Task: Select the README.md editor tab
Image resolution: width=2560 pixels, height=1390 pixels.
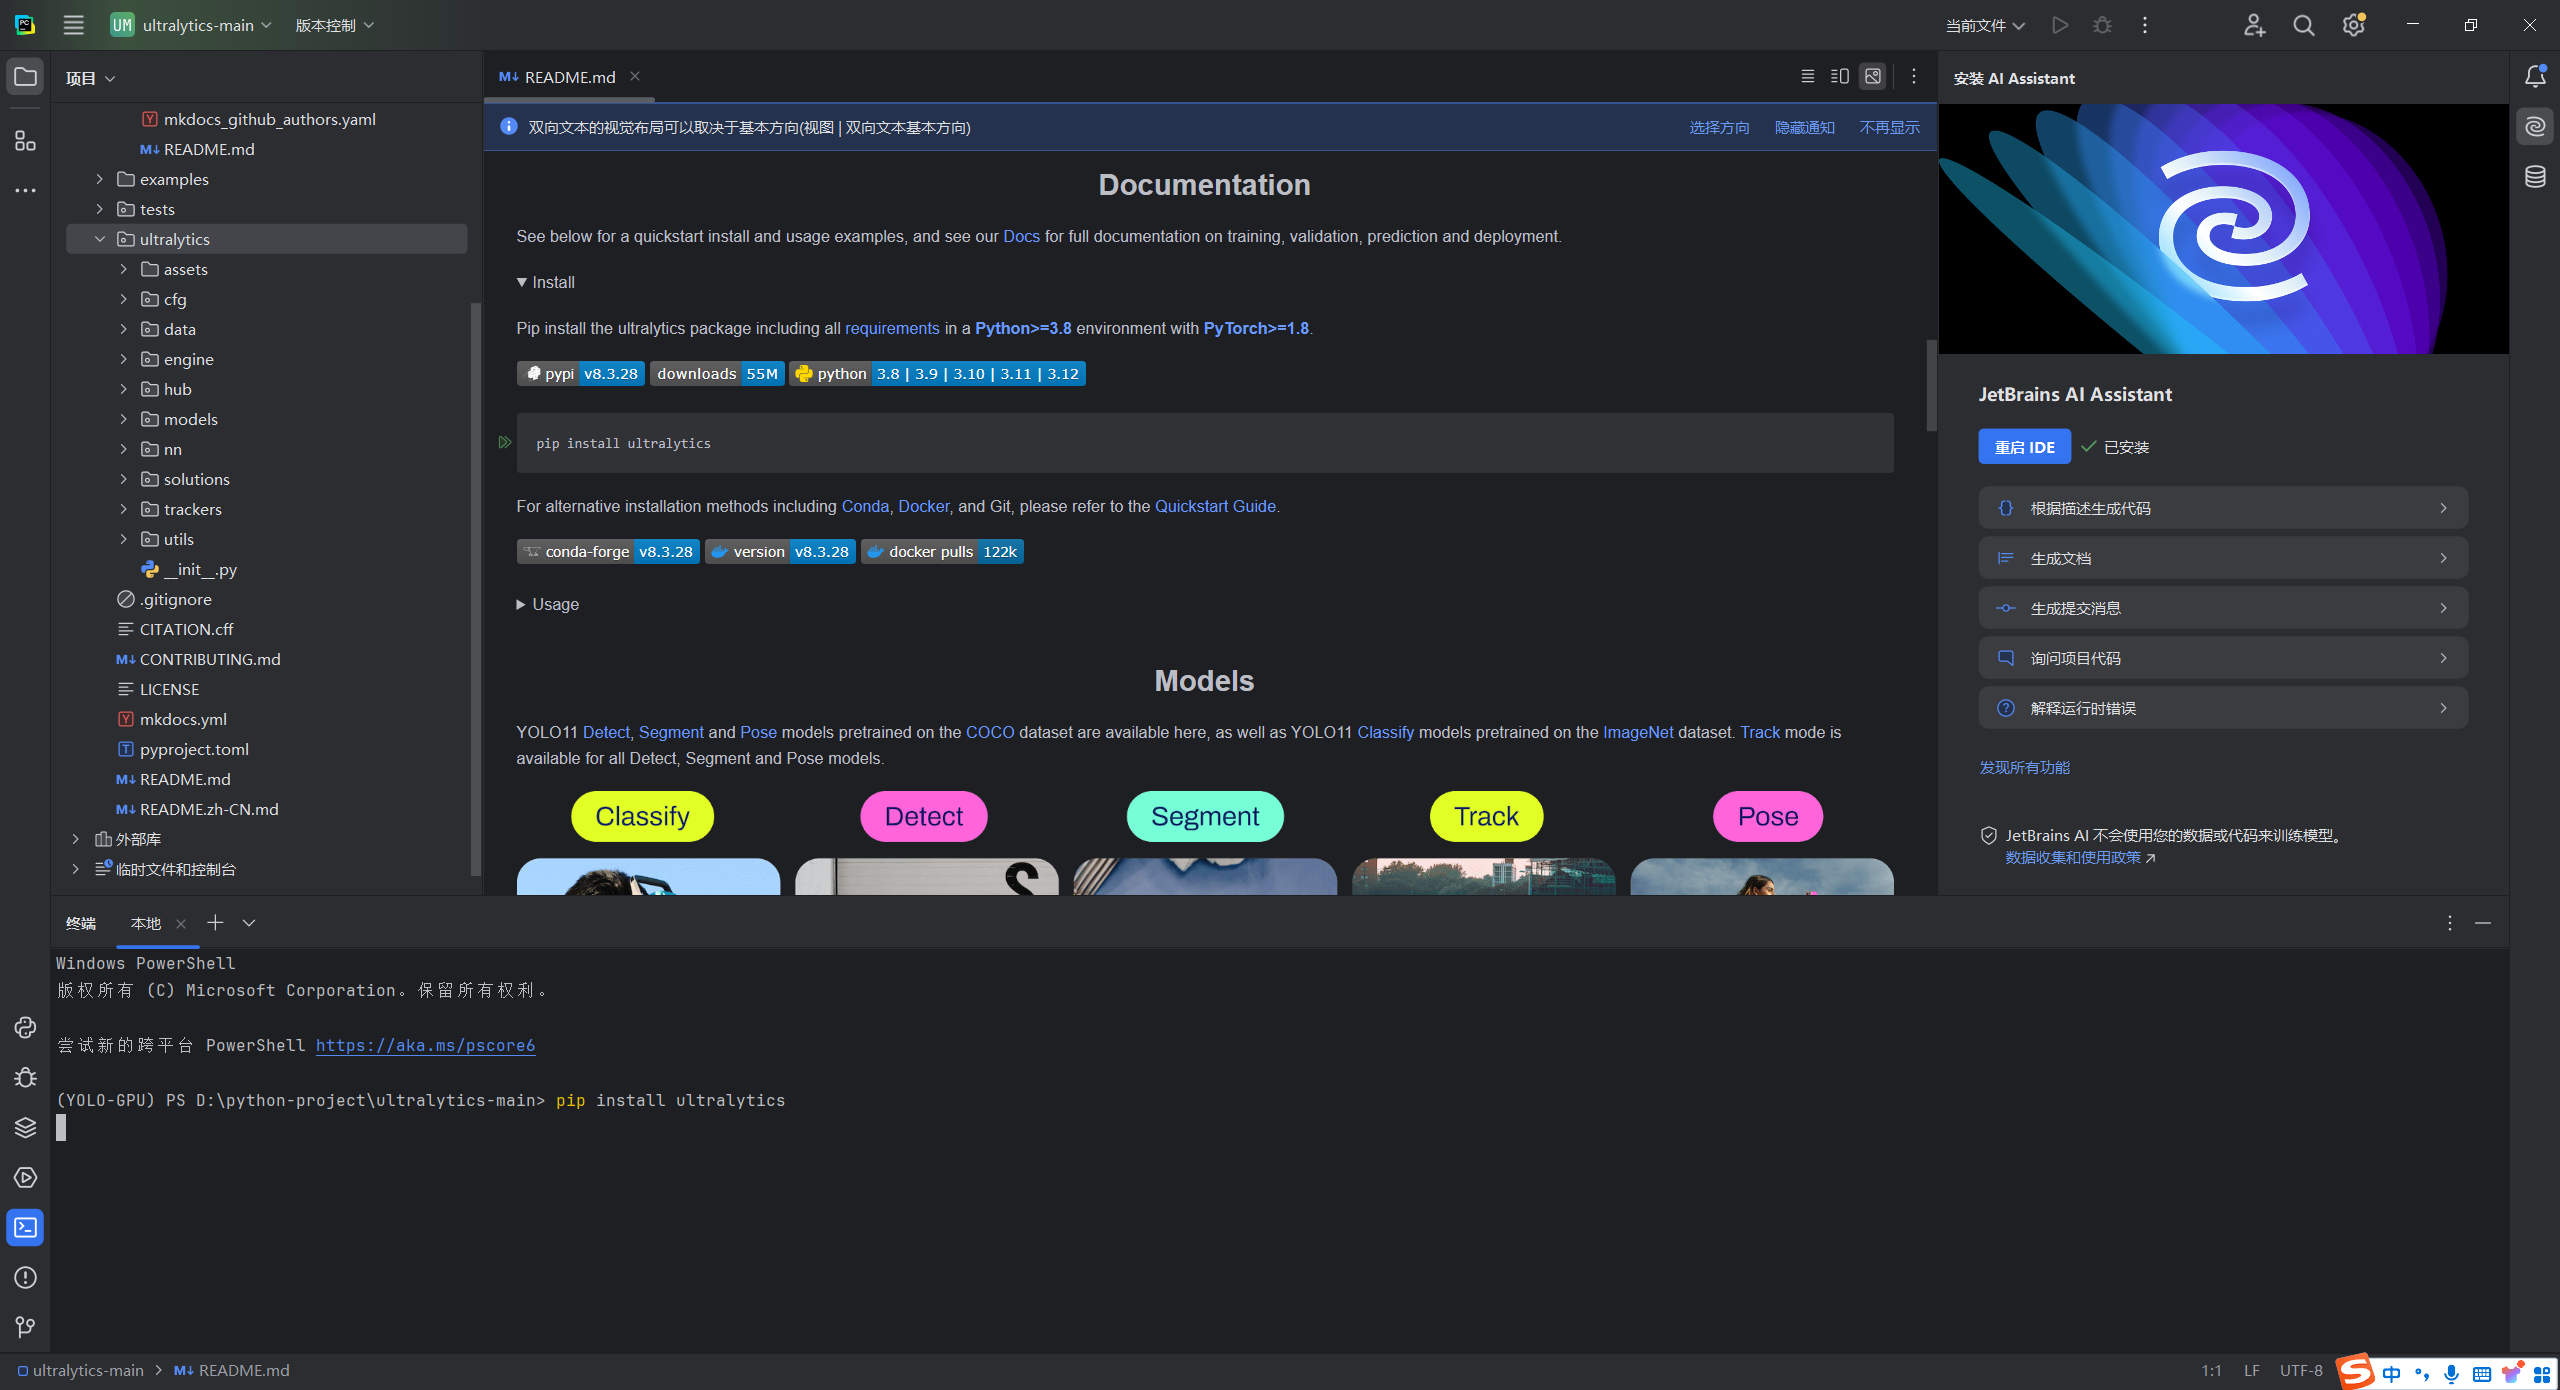Action: pyautogui.click(x=569, y=77)
